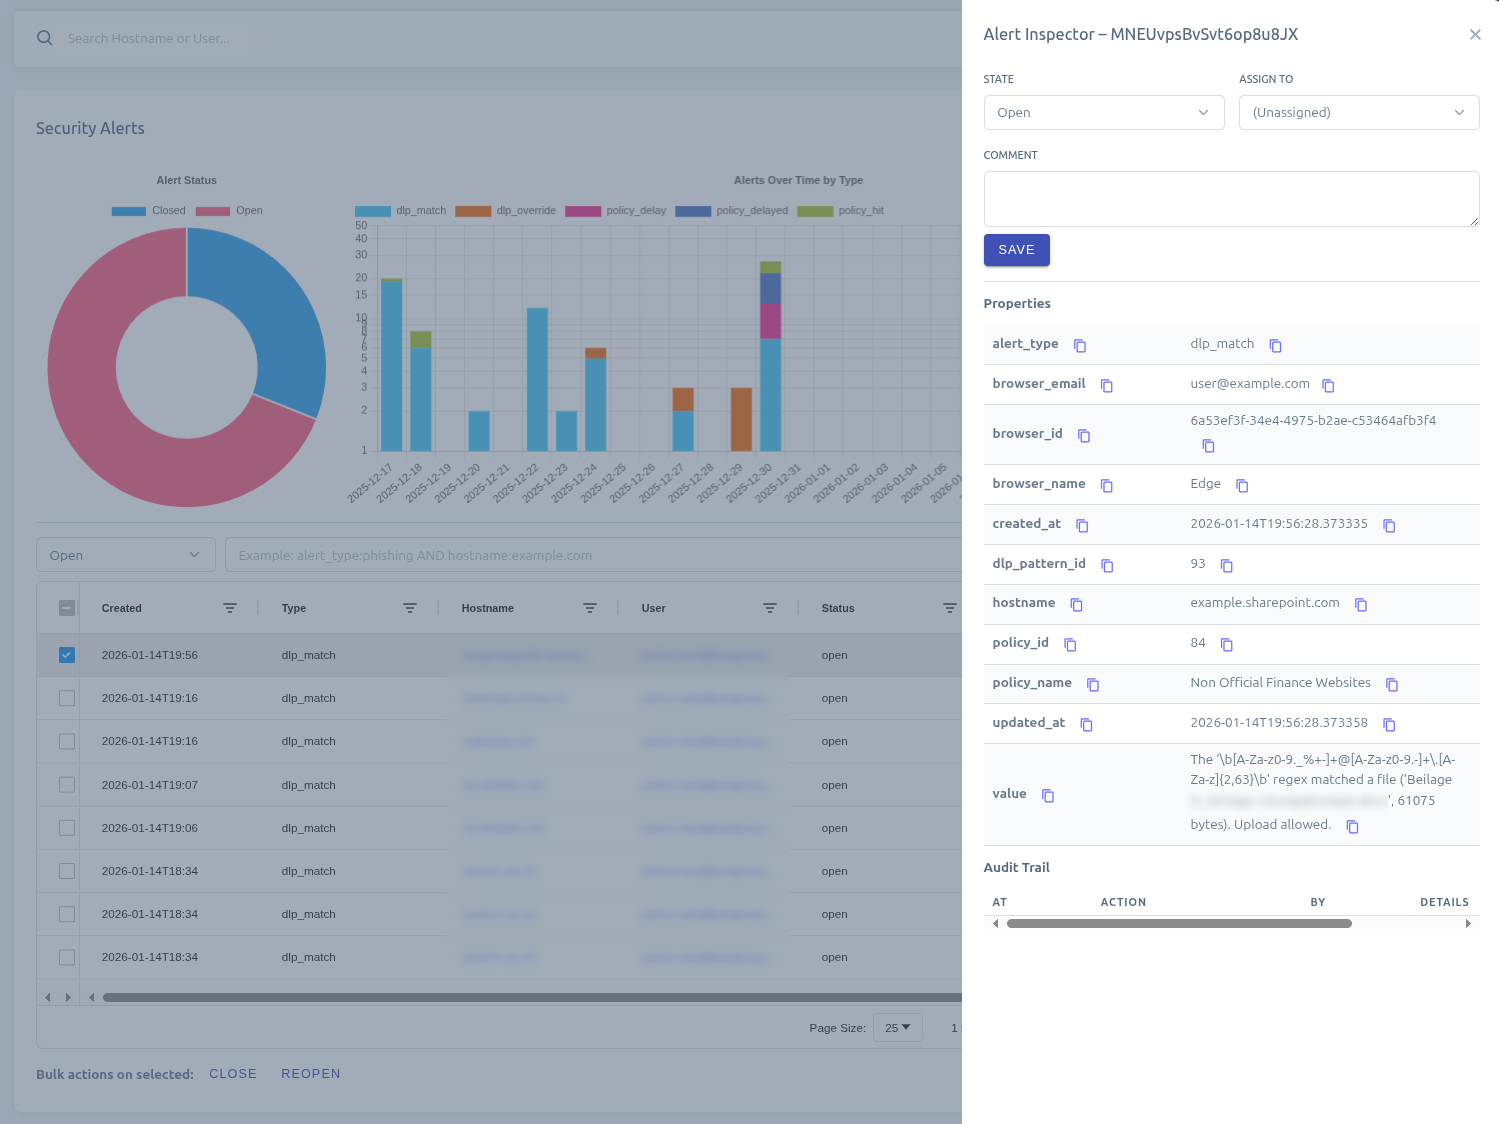Copy the browser_name property key
The width and height of the screenshot is (1499, 1124).
(x=1107, y=485)
